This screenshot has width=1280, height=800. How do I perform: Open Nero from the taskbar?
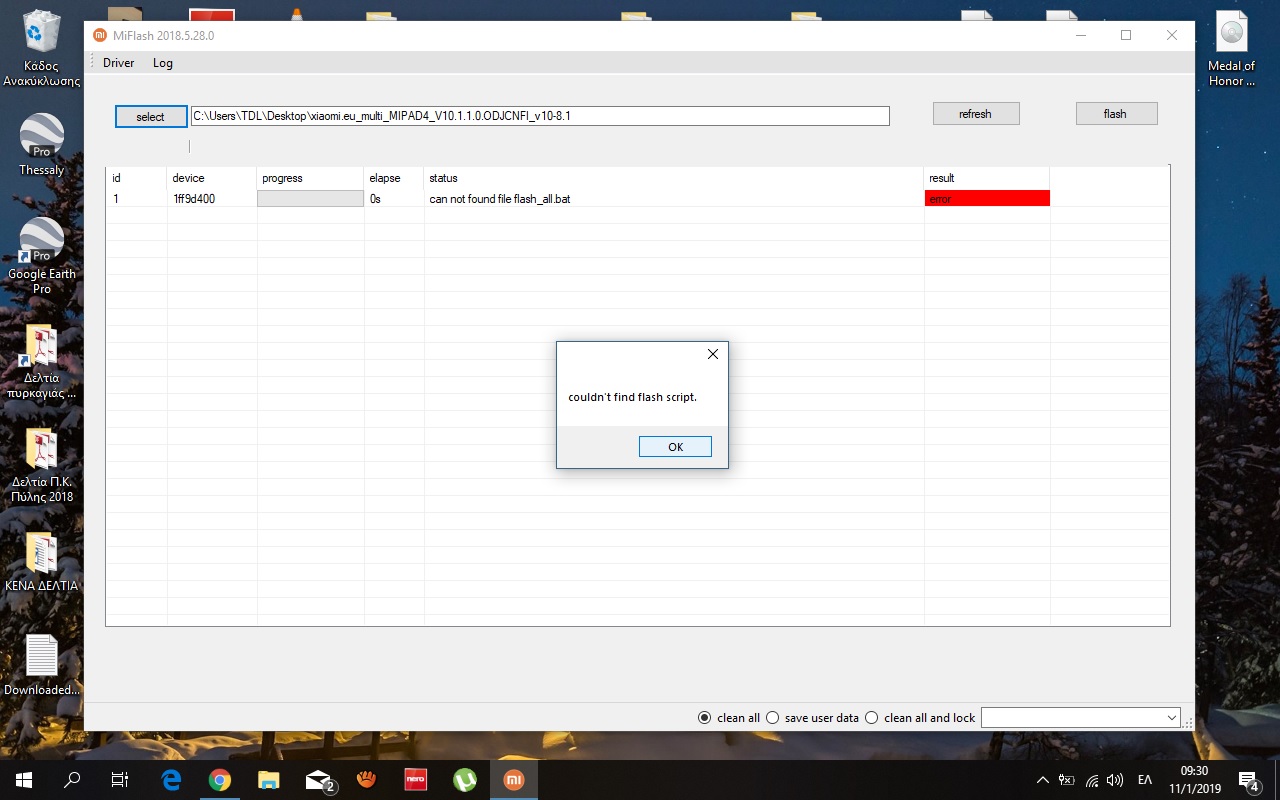[416, 780]
